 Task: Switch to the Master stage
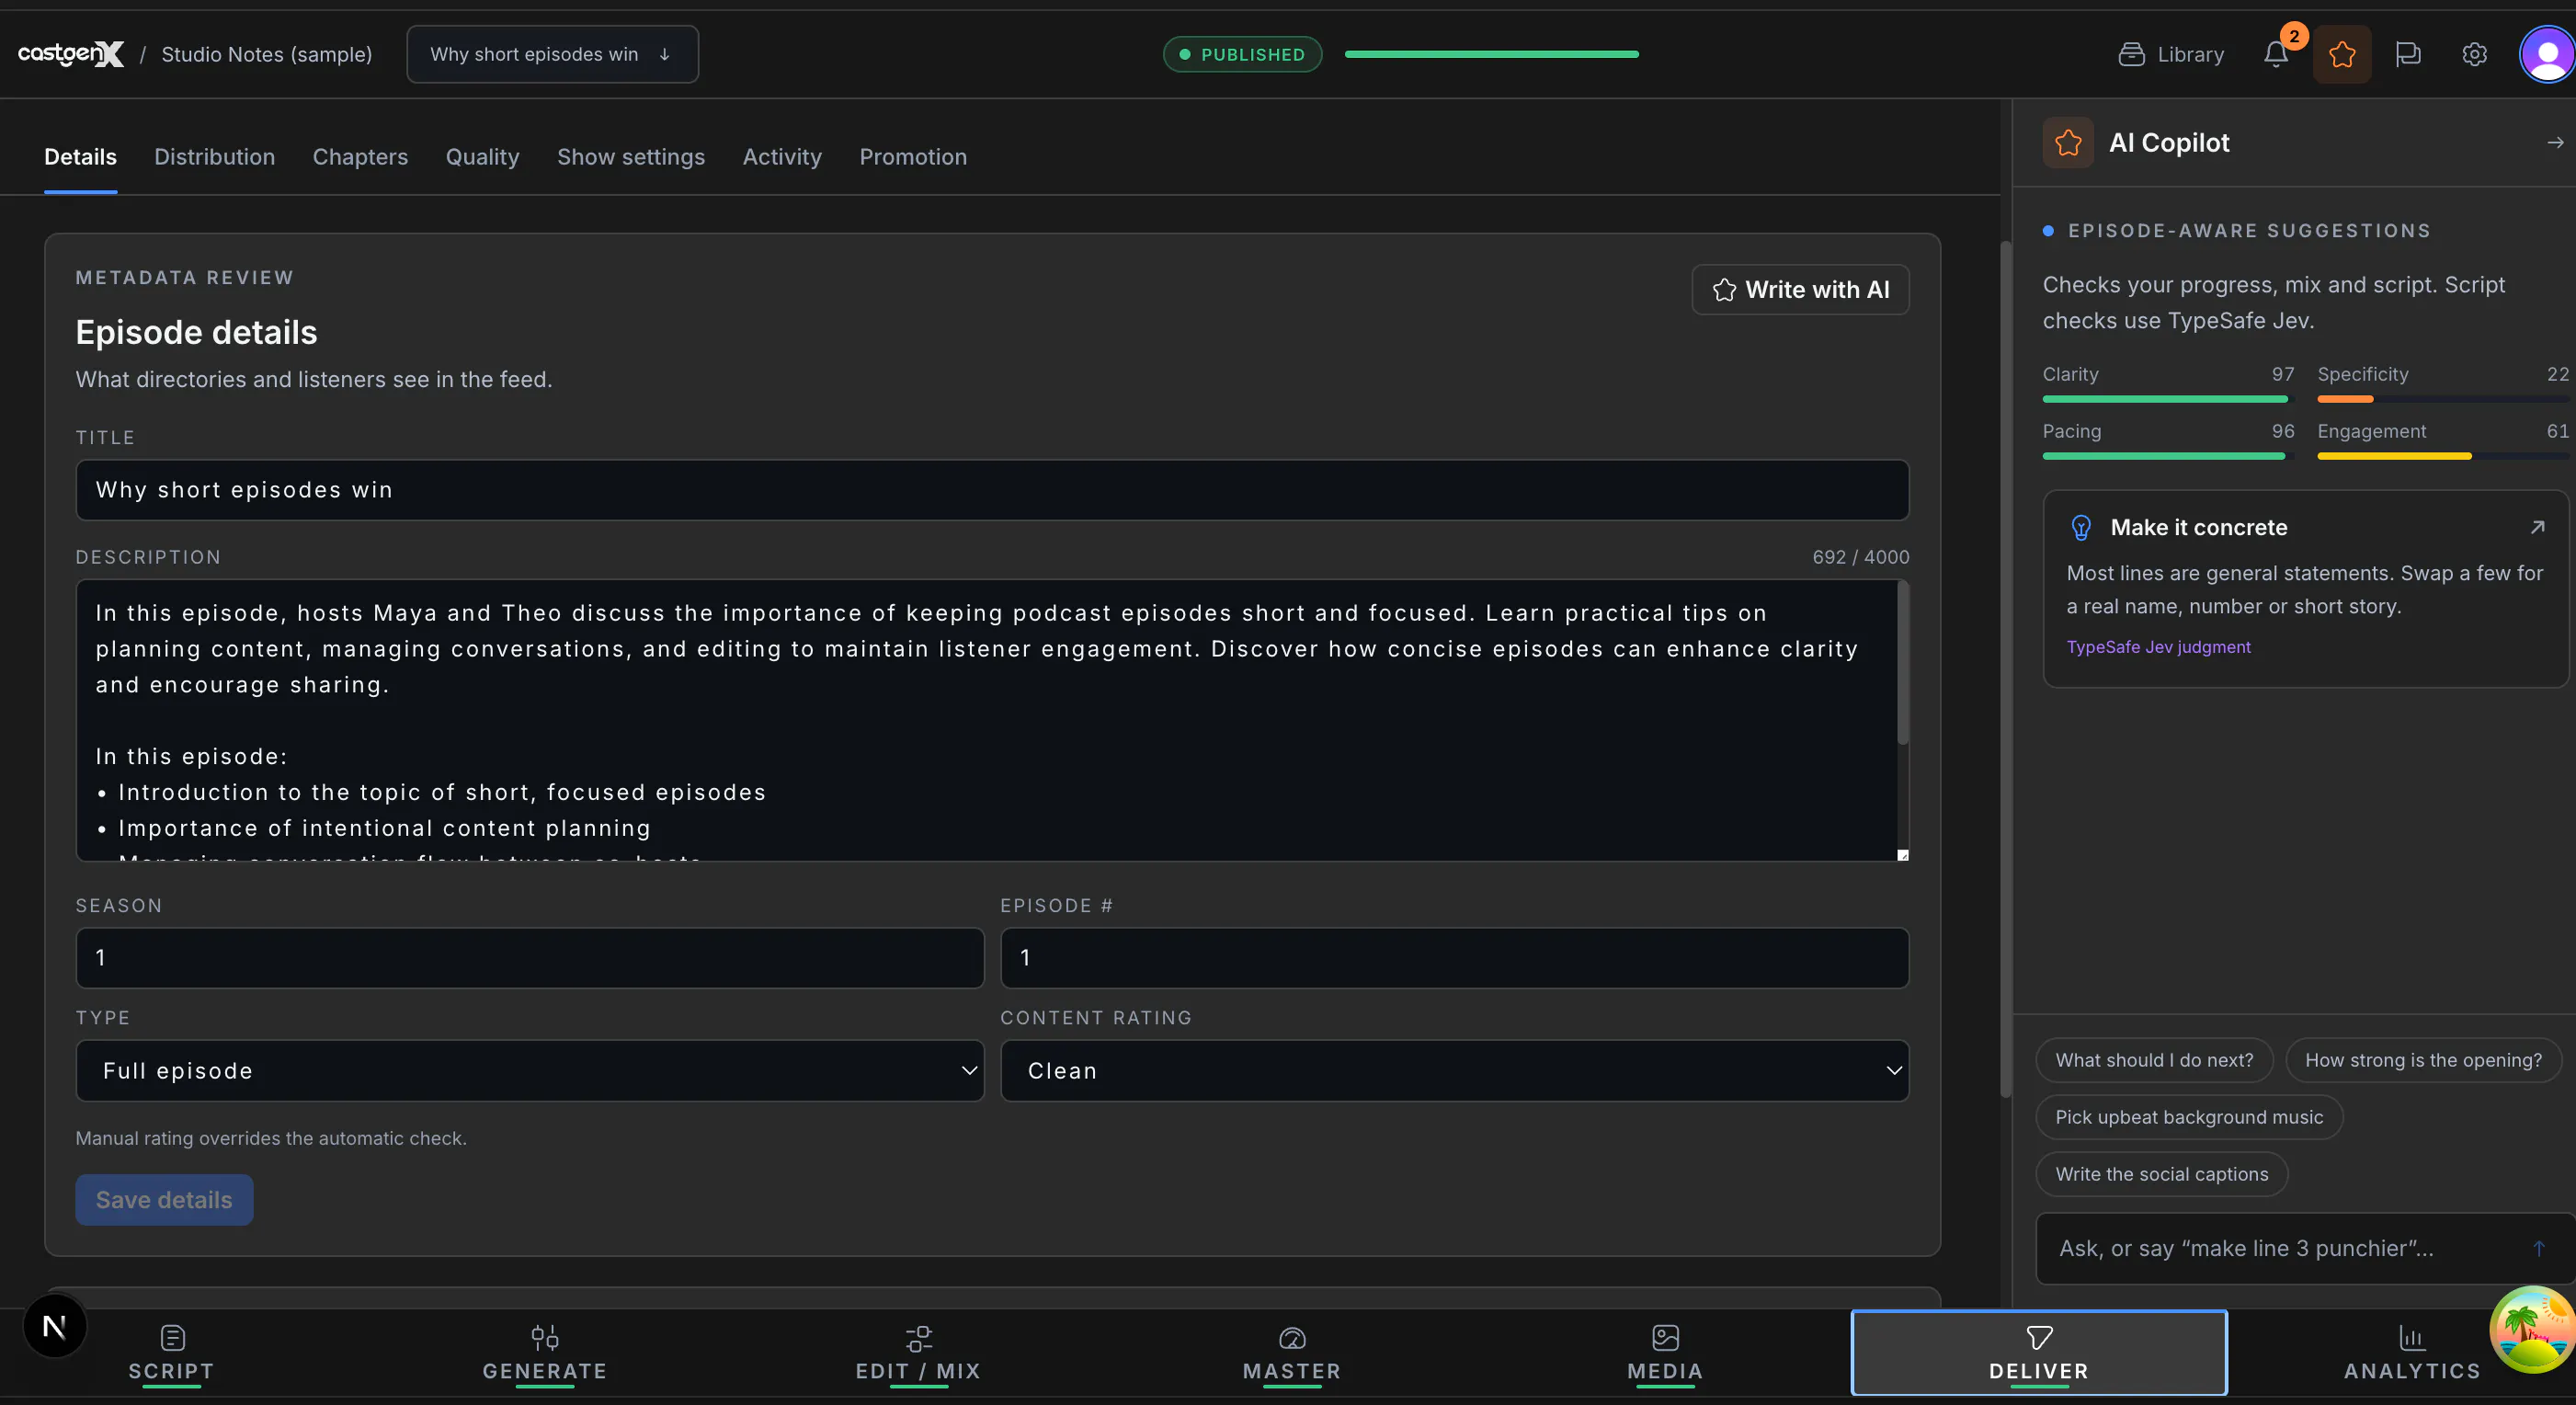(1292, 1353)
